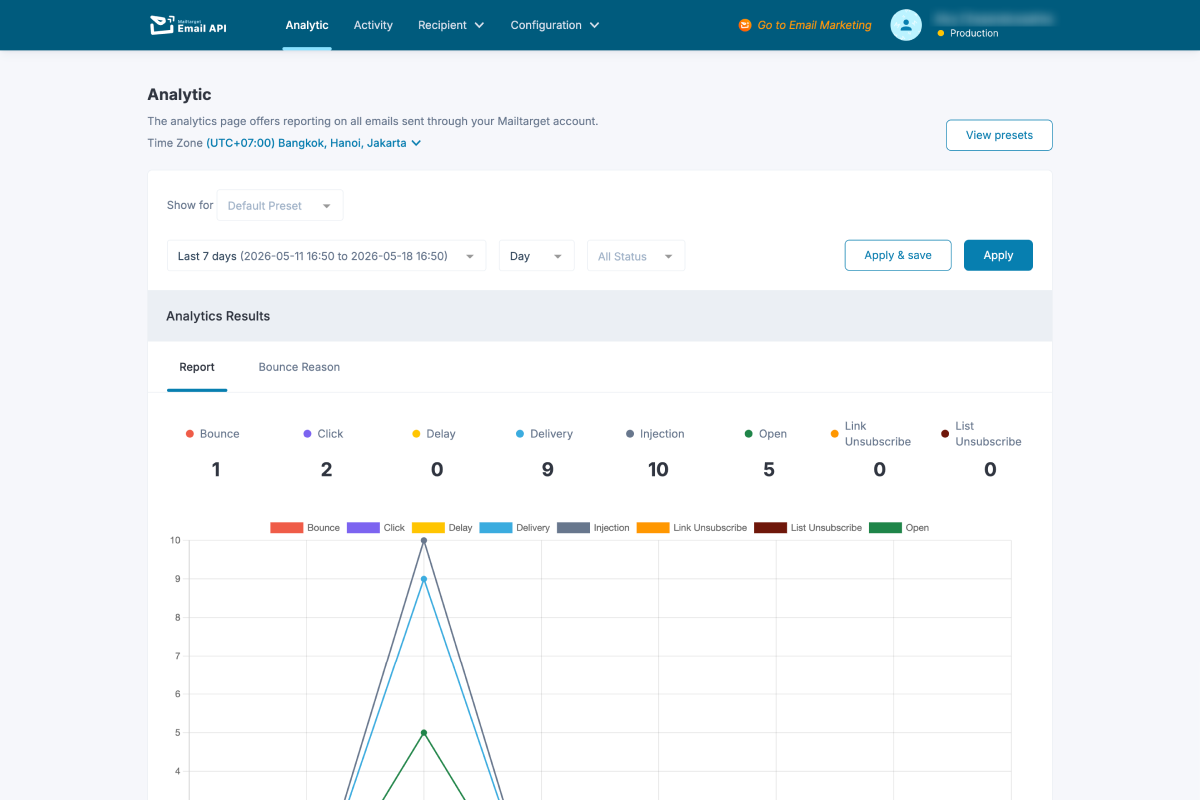Viewport: 1200px width, 800px height.
Task: Toggle the Open series in chart legend
Action: point(899,528)
